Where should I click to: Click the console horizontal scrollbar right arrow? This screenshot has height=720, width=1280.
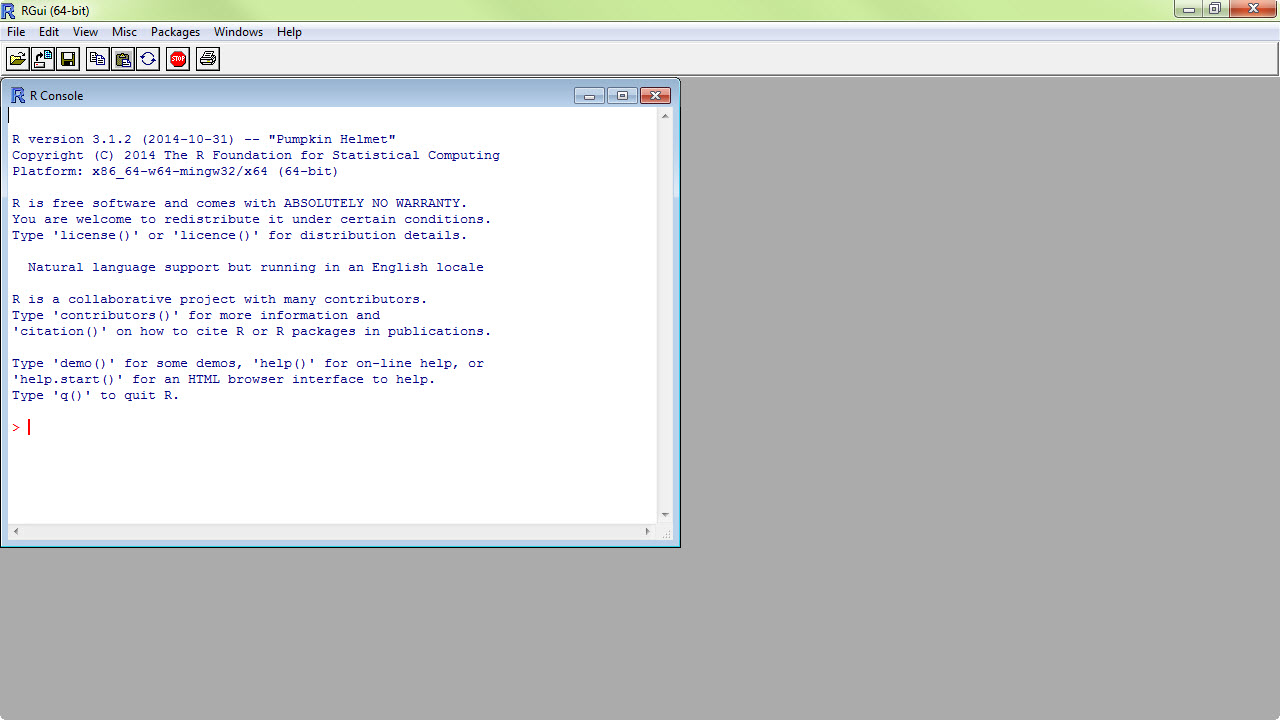648,532
